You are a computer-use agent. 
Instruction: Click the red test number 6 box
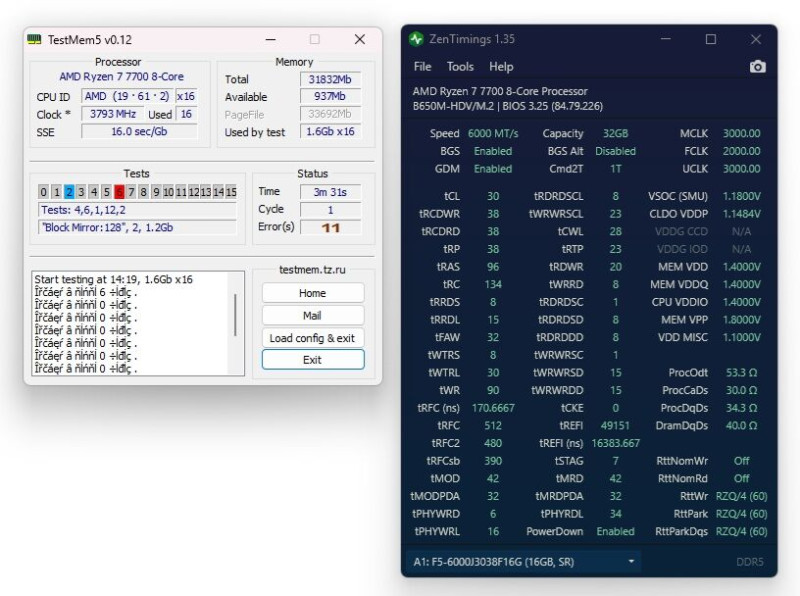119,192
